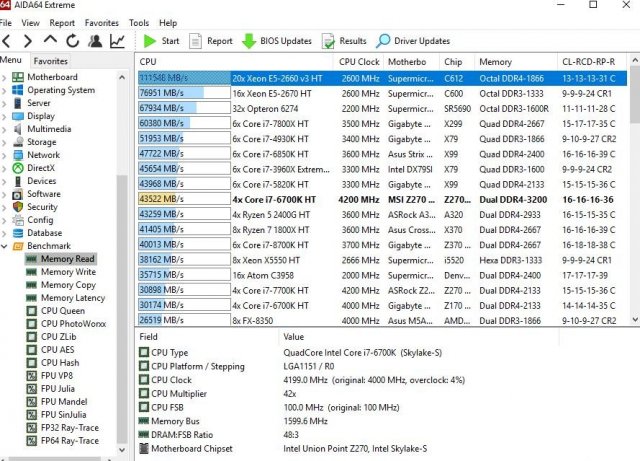
Task: Click the BIOS Updates green download arrow
Action: 249,41
